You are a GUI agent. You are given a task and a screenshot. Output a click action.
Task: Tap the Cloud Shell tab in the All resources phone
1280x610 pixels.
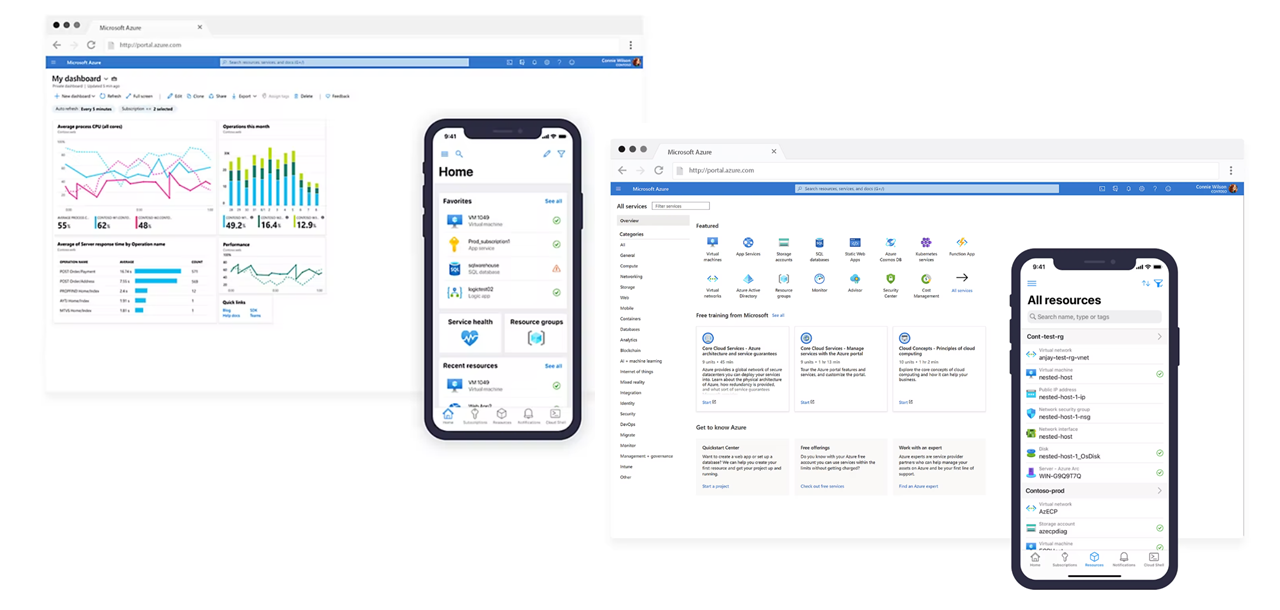click(x=1153, y=559)
